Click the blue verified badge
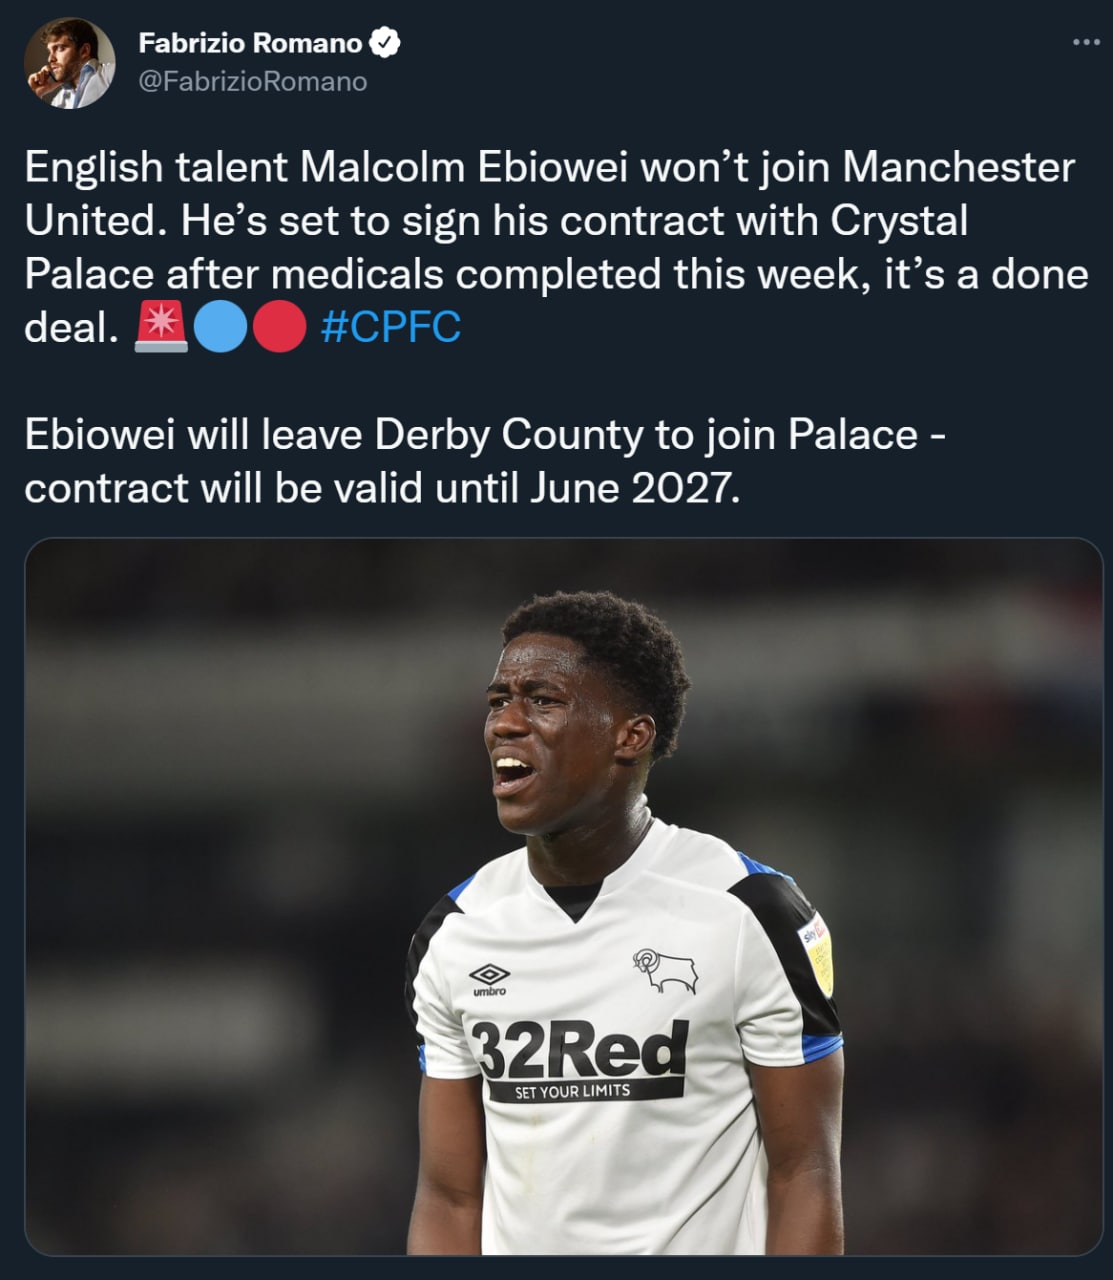1113x1280 pixels. pyautogui.click(x=386, y=43)
